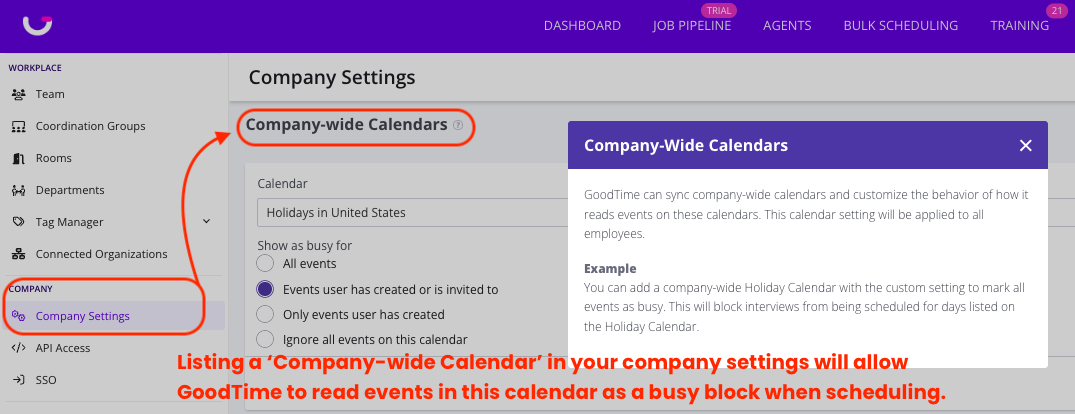
Task: Open Bulk Scheduling from top navigation
Action: [x=900, y=26]
